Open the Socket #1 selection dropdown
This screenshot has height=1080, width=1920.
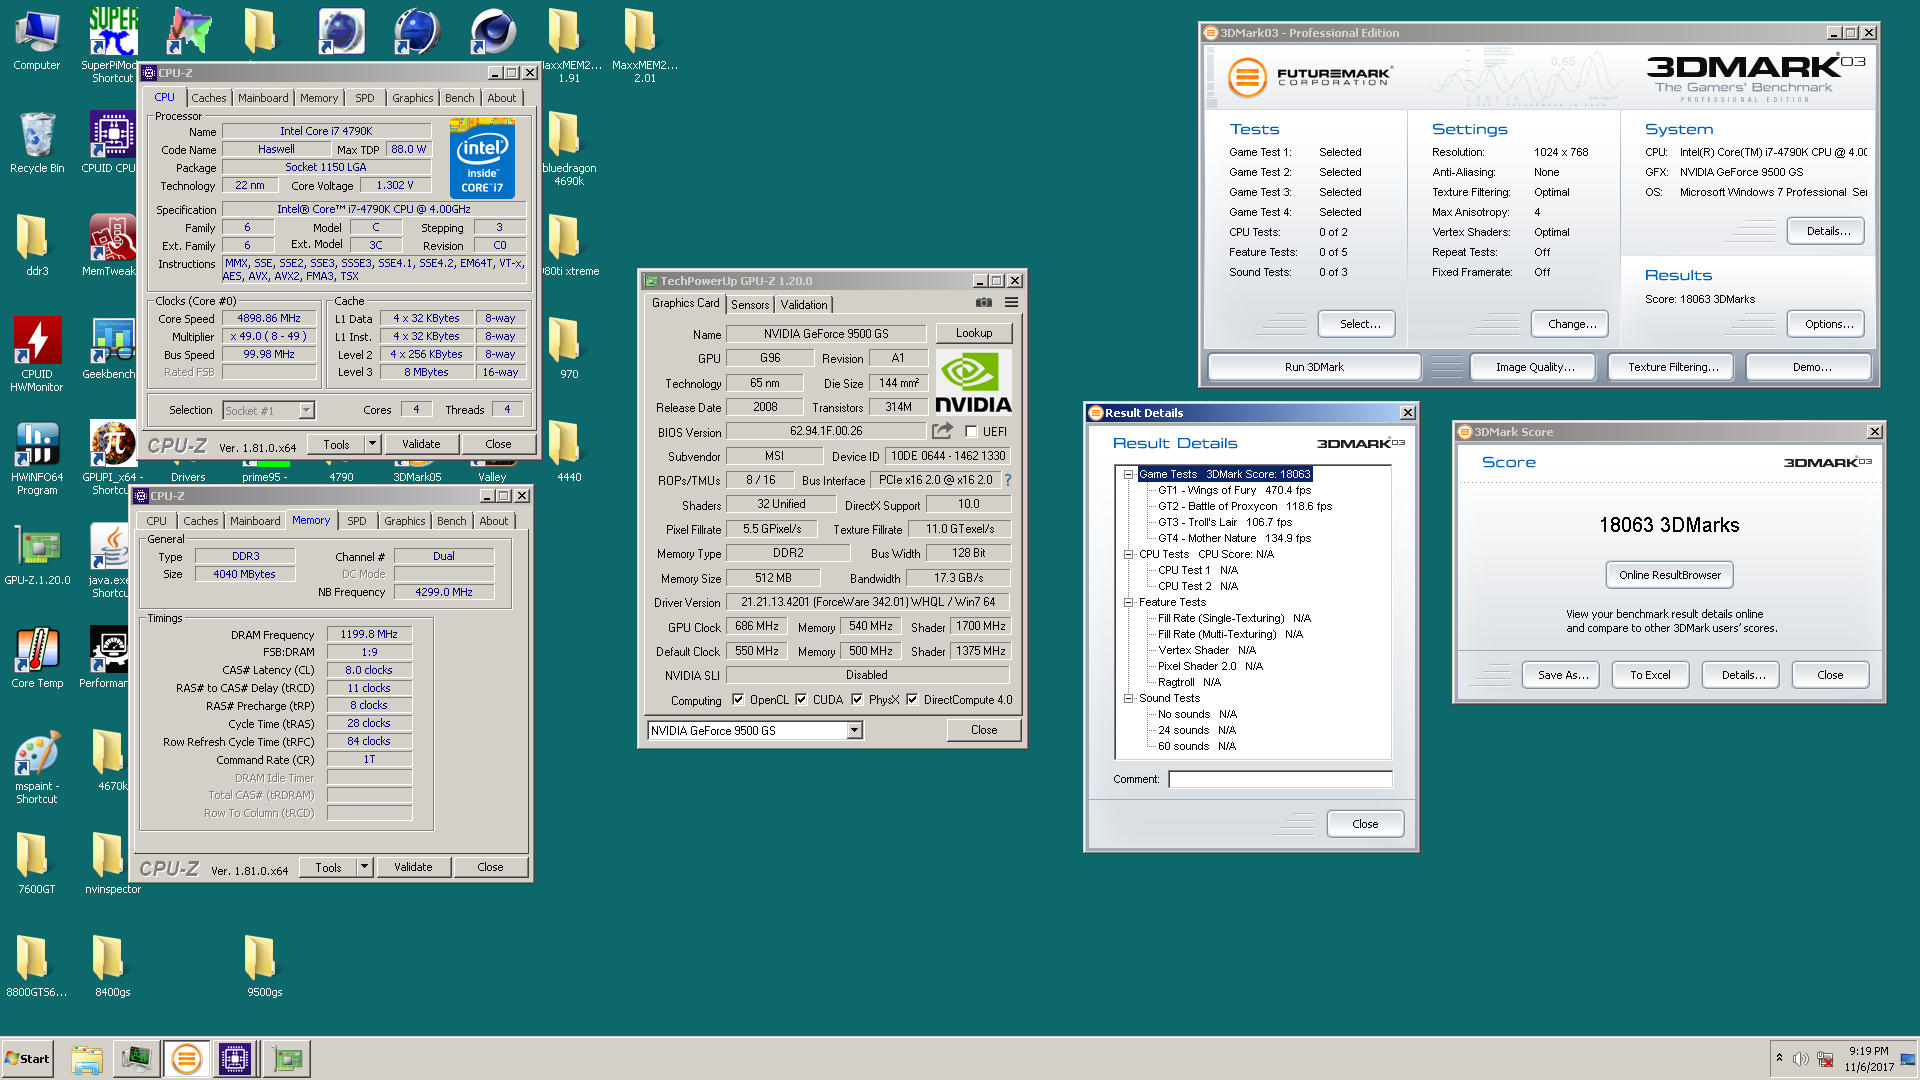[x=306, y=410]
